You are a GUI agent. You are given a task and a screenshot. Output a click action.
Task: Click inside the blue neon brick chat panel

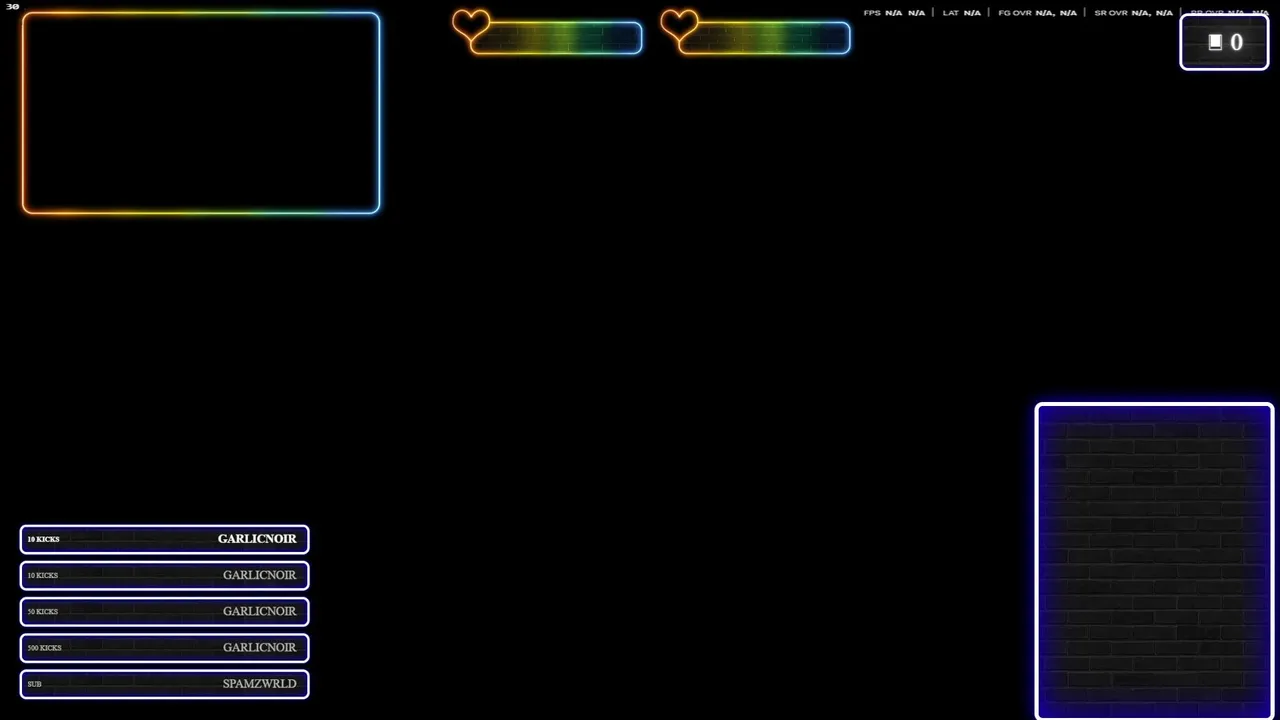1154,560
